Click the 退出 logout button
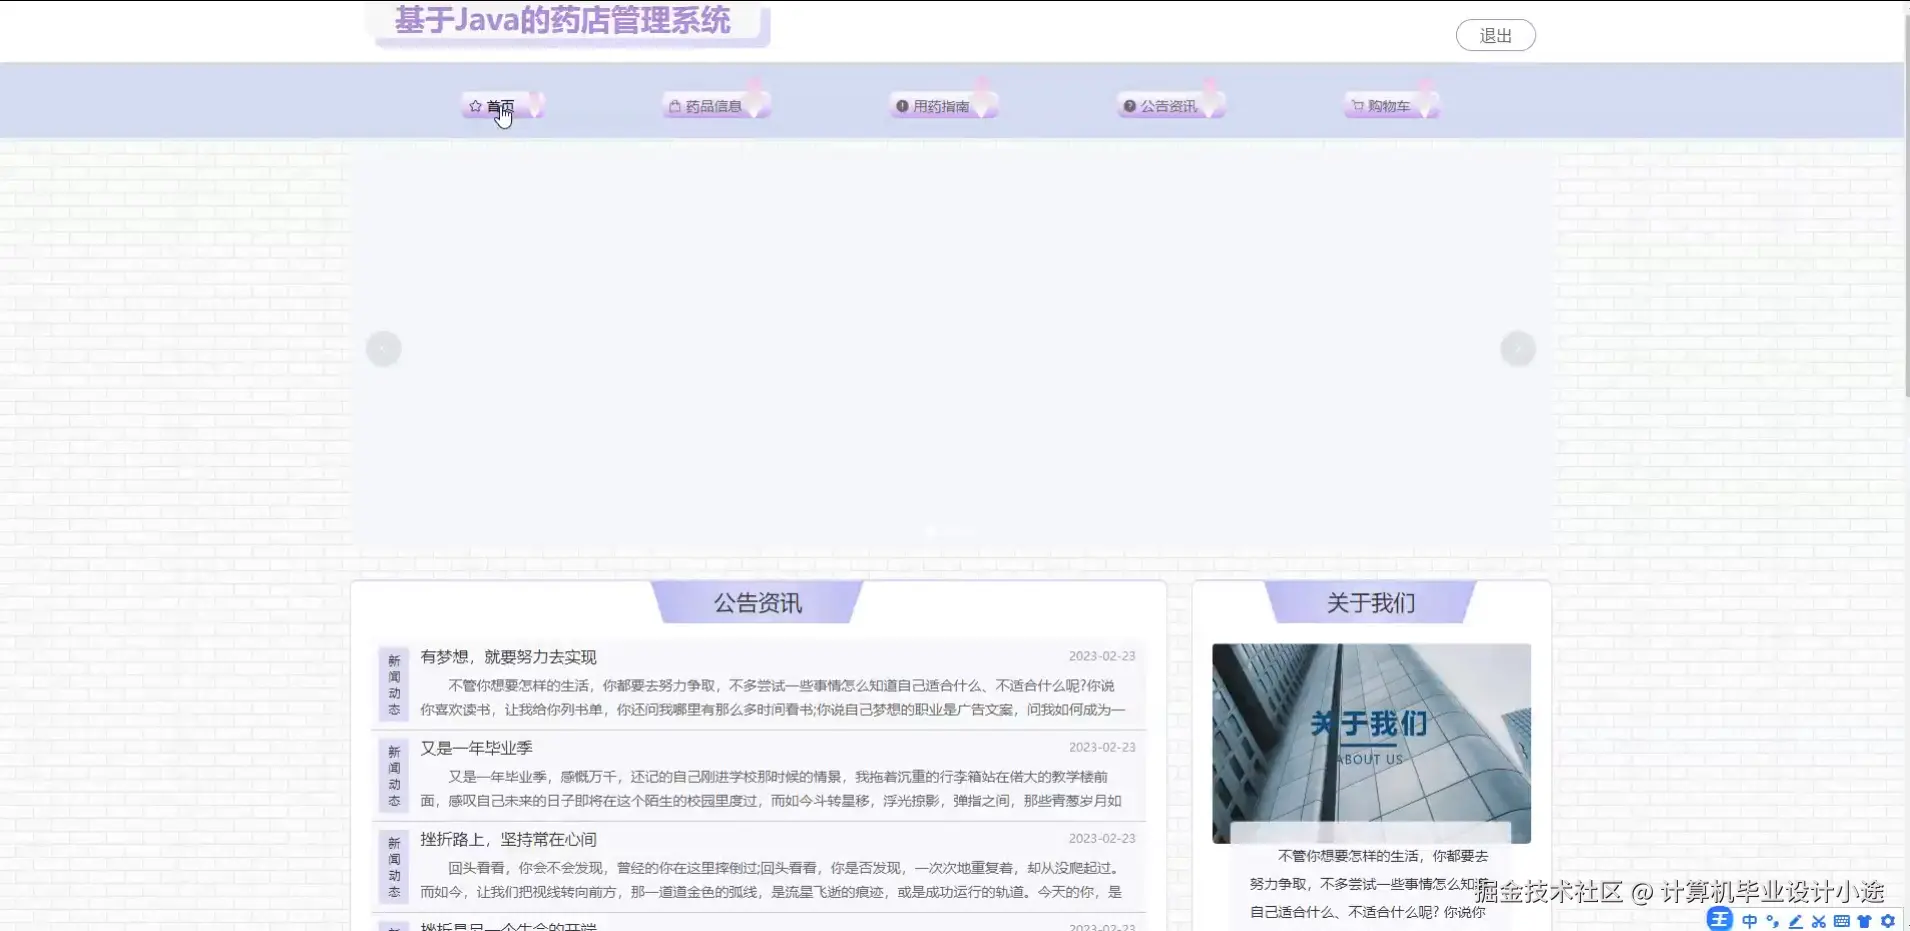This screenshot has height=931, width=1910. [x=1495, y=35]
